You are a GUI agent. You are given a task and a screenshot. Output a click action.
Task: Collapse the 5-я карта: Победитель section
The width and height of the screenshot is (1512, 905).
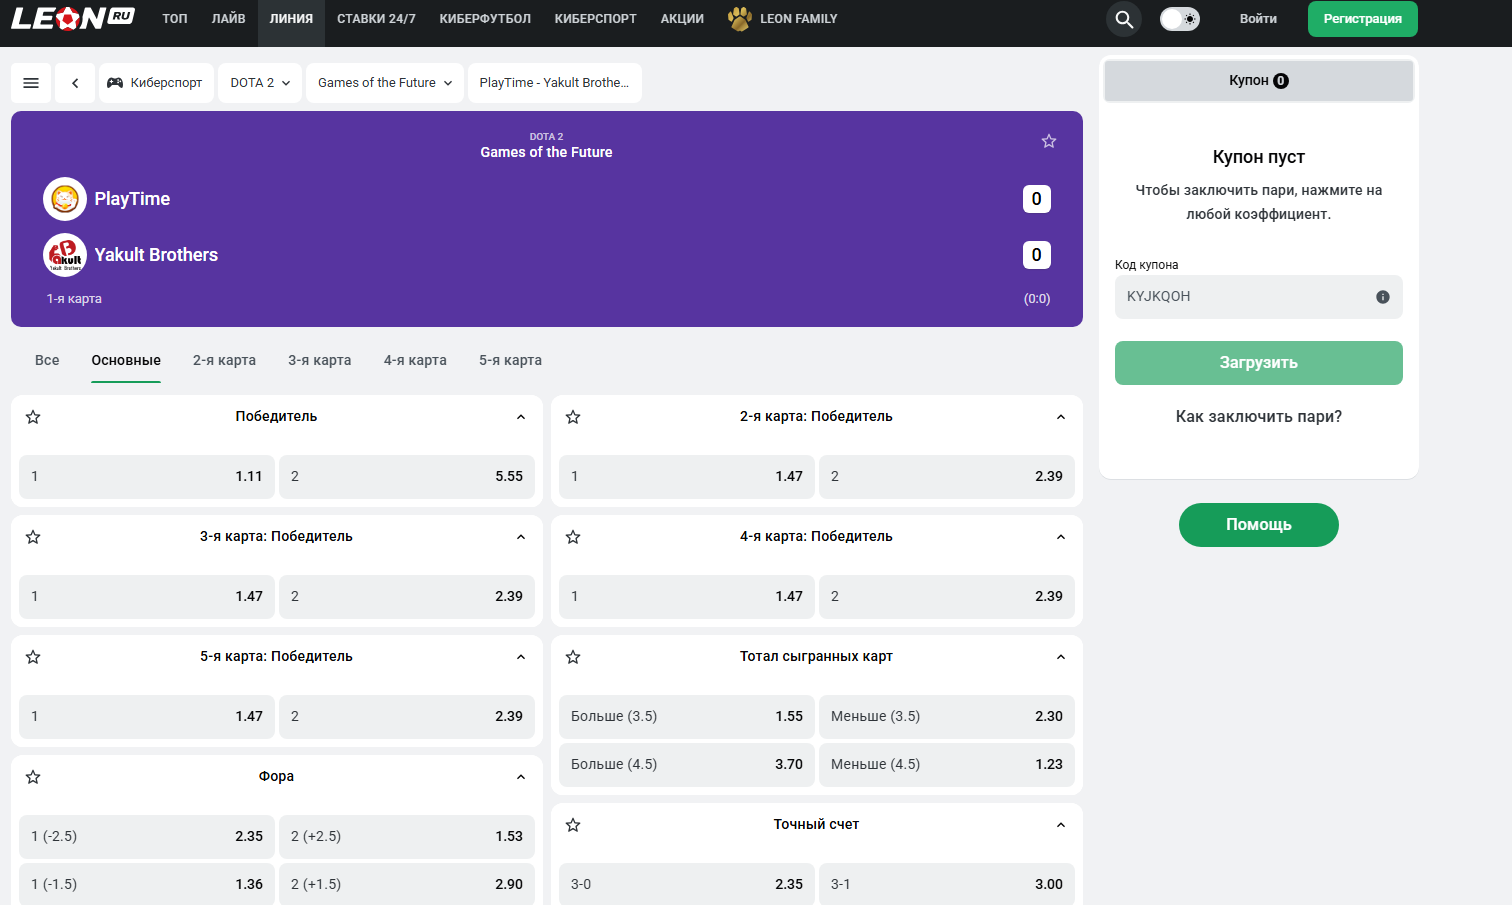point(521,657)
